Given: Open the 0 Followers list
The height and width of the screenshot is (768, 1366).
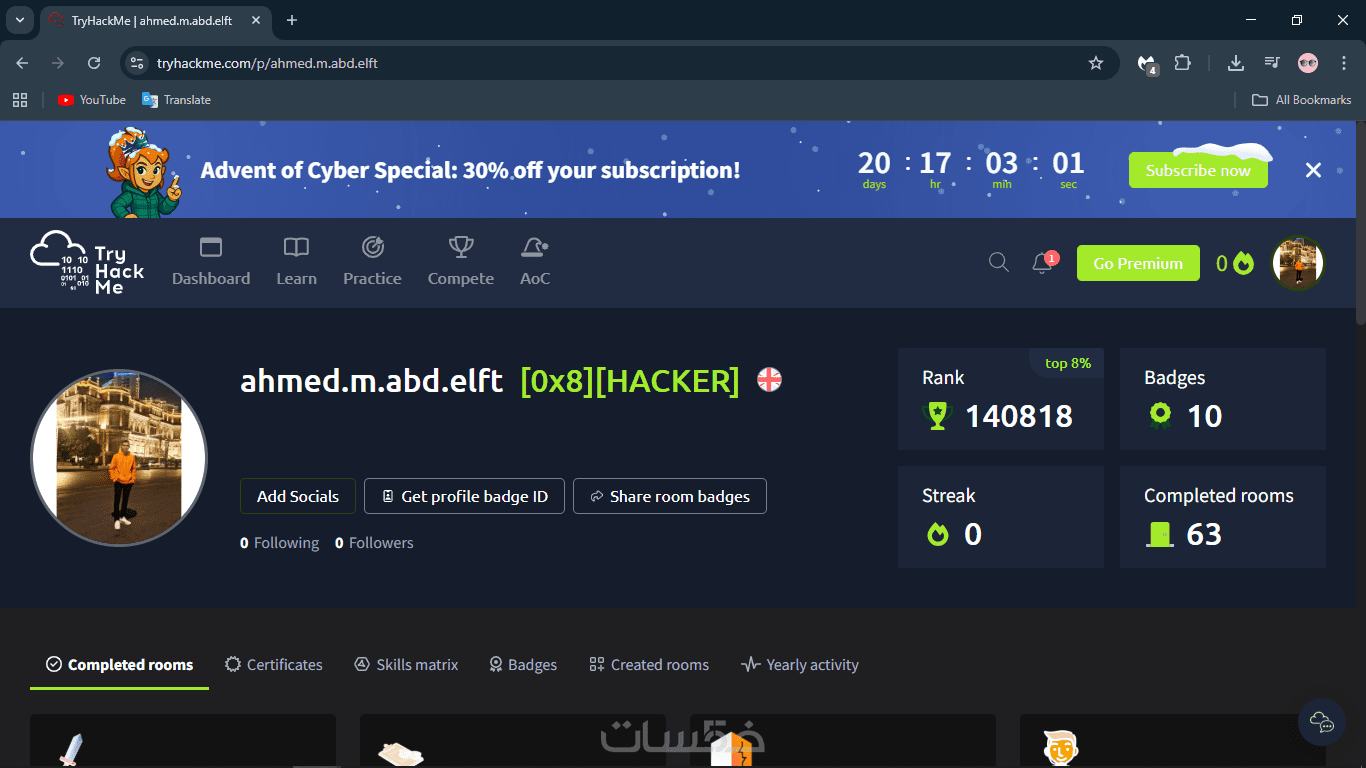Looking at the screenshot, I should [x=374, y=543].
